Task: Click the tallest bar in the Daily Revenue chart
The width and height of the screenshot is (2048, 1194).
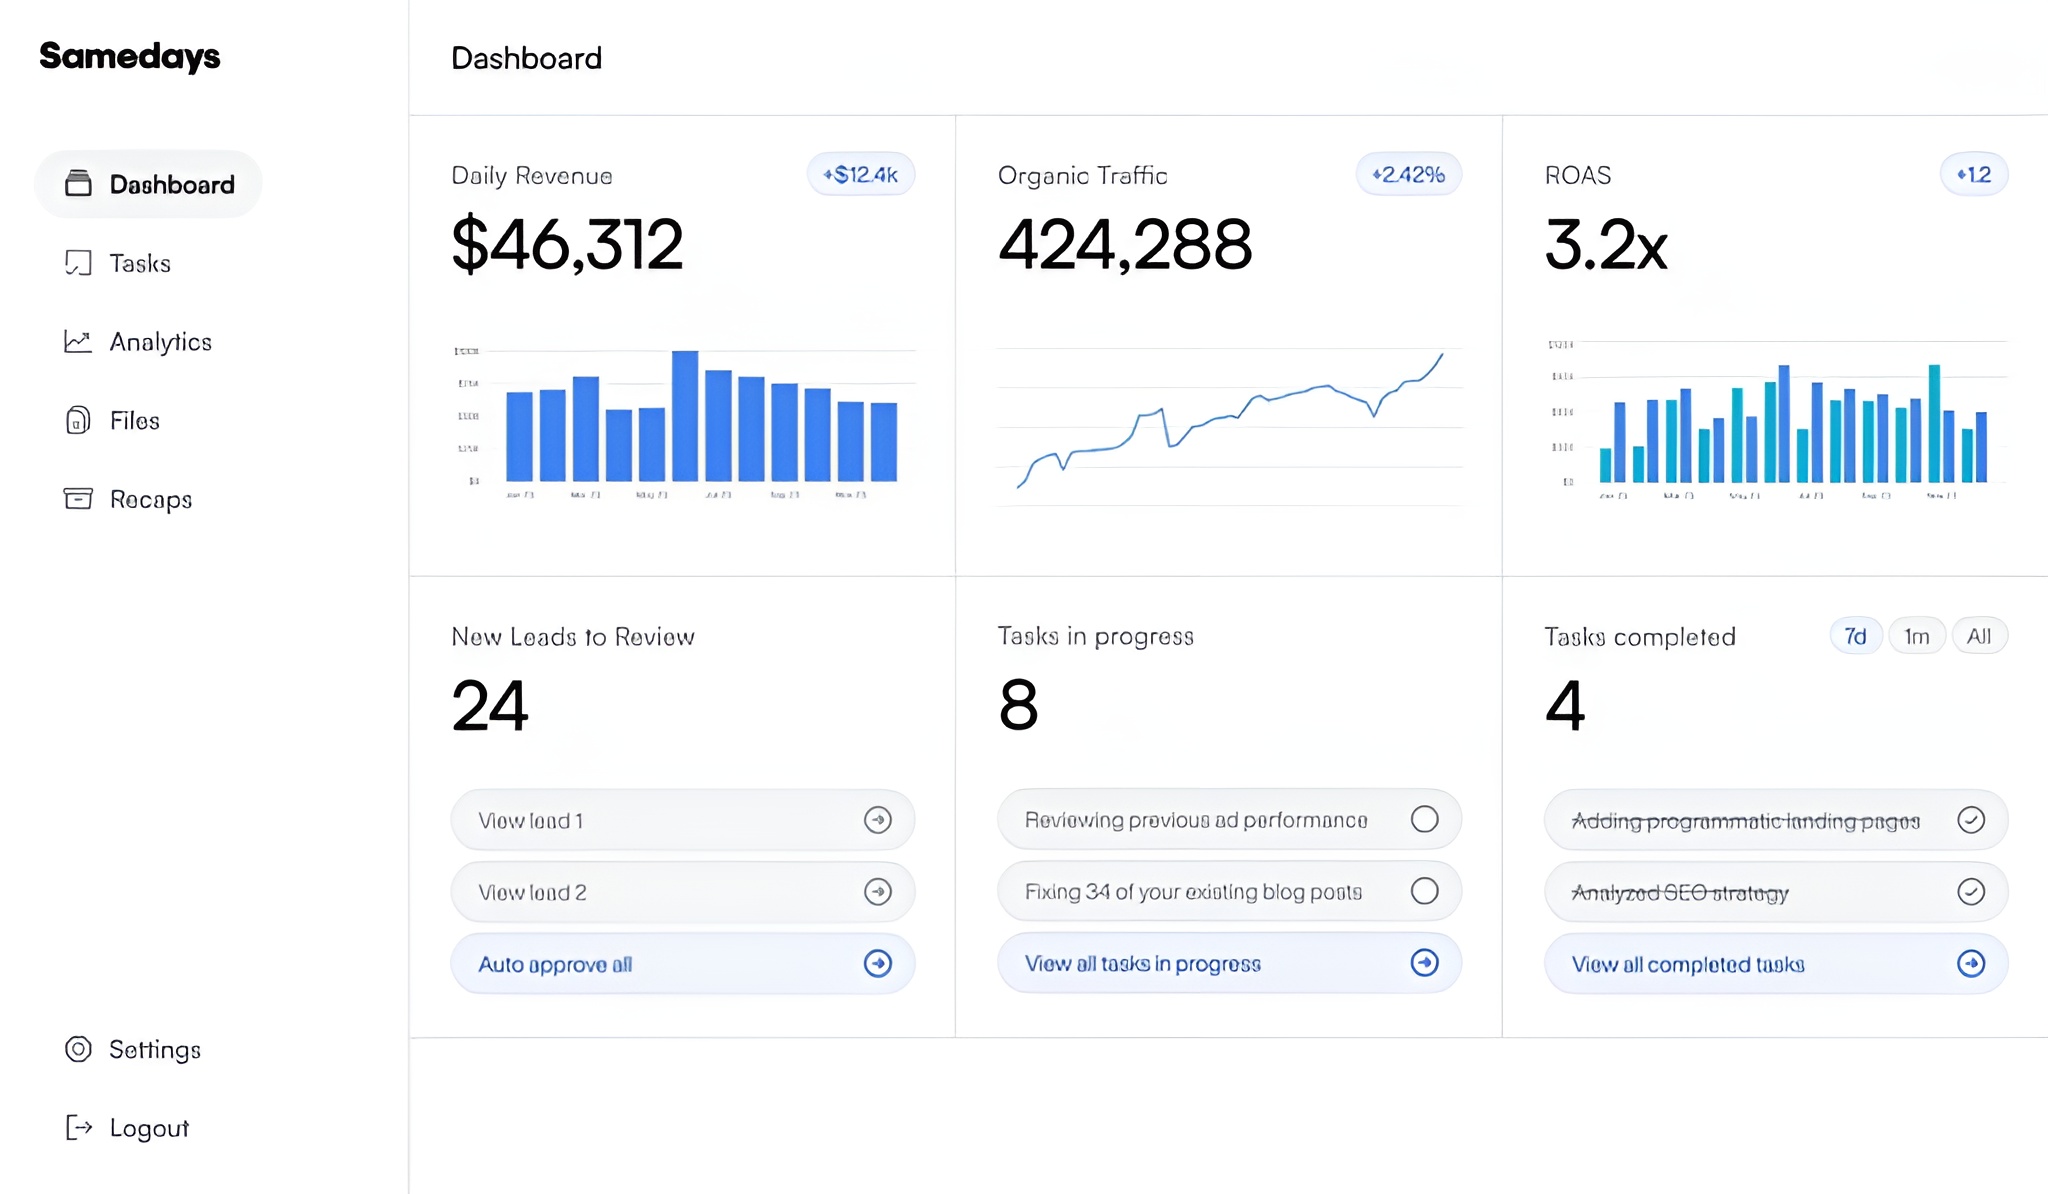Action: click(x=685, y=415)
